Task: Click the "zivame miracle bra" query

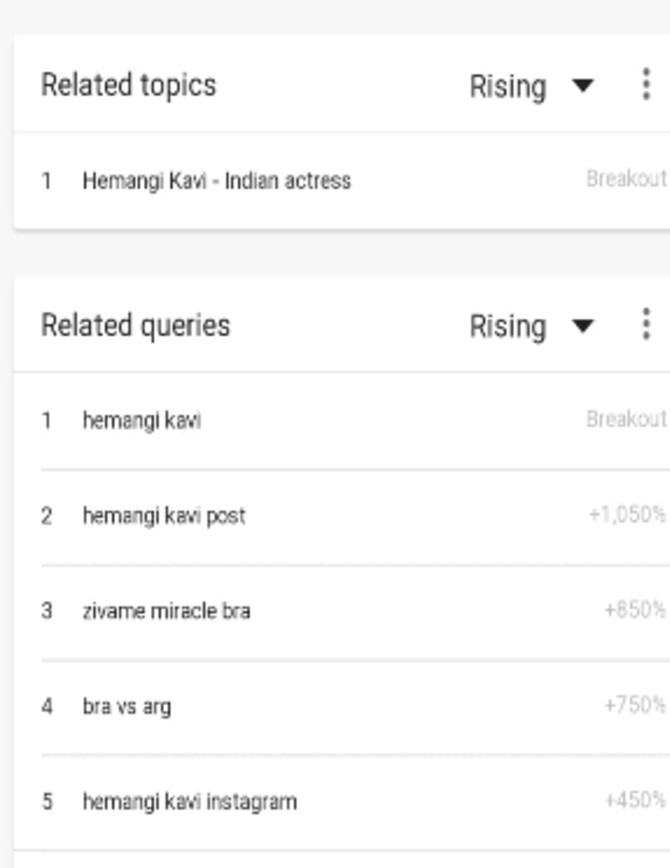Action: [x=166, y=611]
